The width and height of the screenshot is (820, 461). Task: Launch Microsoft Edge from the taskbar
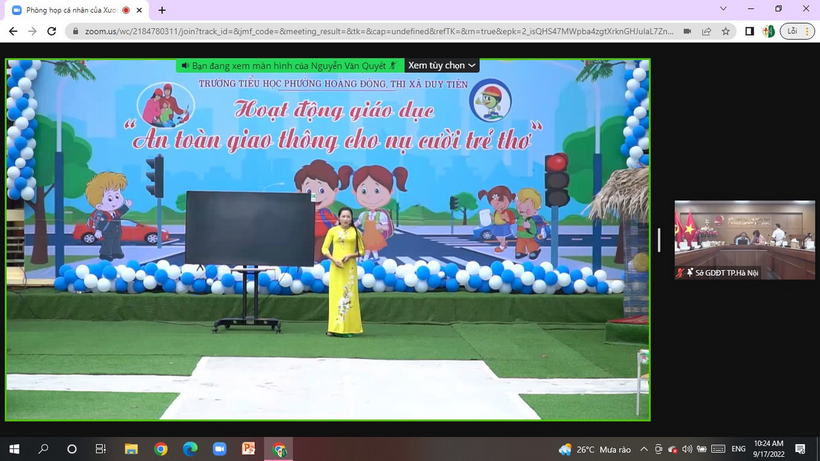click(190, 450)
